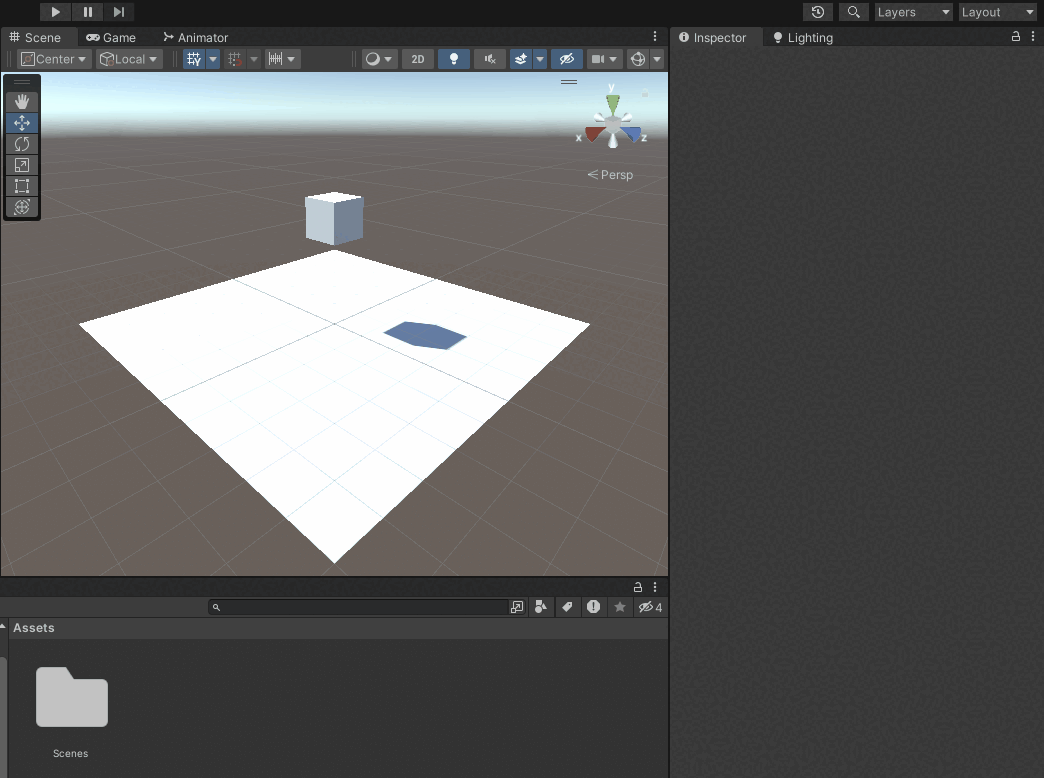Image resolution: width=1044 pixels, height=778 pixels.
Task: Toggle grid visibility icon in Scene toolbar
Action: click(194, 59)
